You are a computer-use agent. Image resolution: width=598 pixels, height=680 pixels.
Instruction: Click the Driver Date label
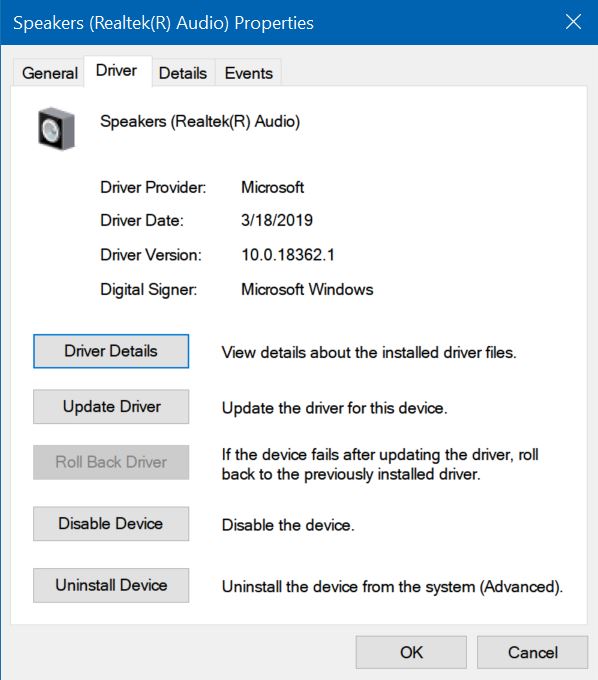[142, 220]
